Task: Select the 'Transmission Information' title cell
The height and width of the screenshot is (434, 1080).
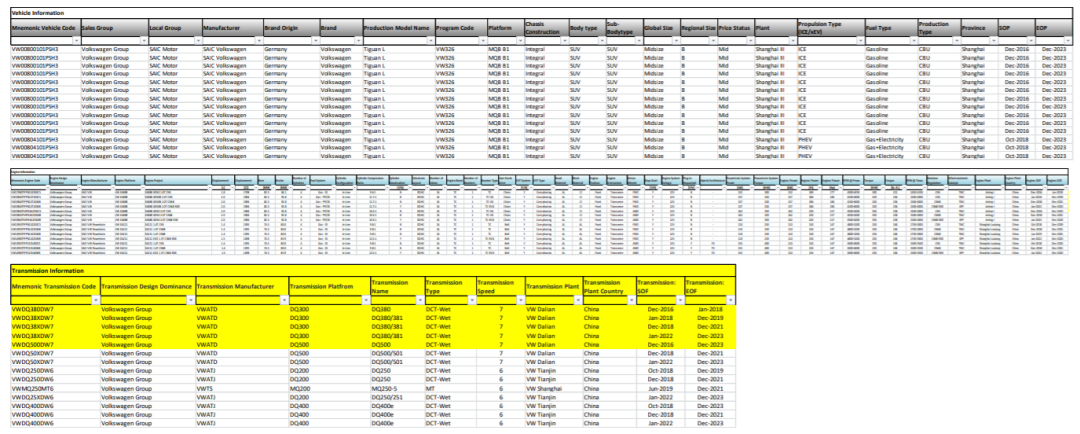Action: coord(373,271)
